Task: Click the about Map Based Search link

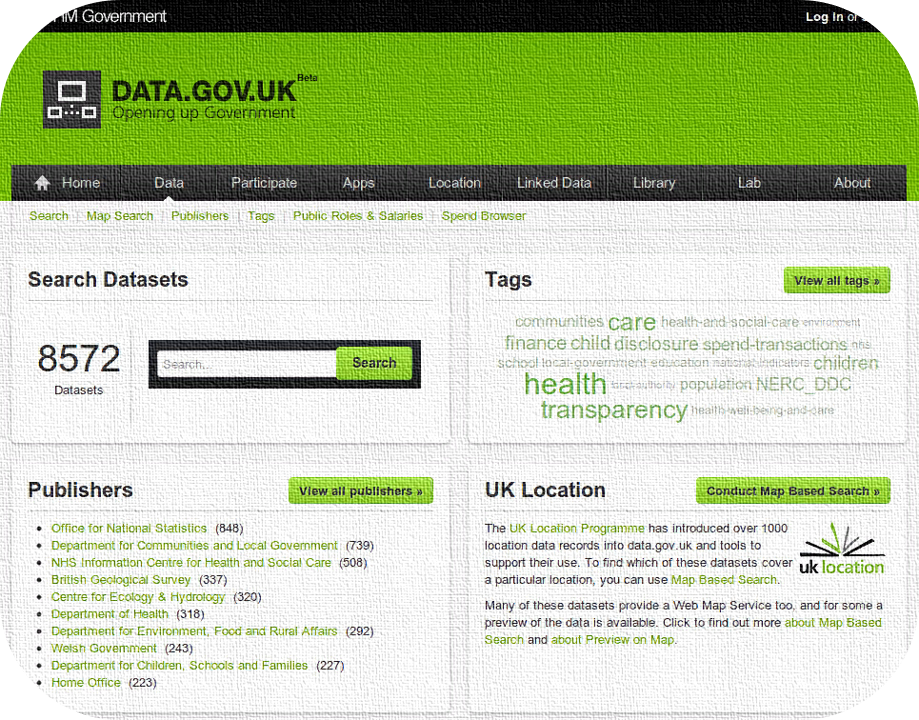Action: tap(683, 631)
